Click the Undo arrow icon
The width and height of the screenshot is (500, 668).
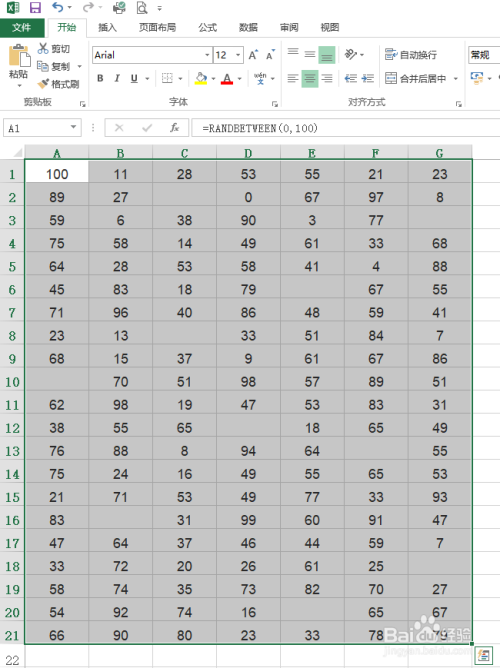pyautogui.click(x=57, y=7)
